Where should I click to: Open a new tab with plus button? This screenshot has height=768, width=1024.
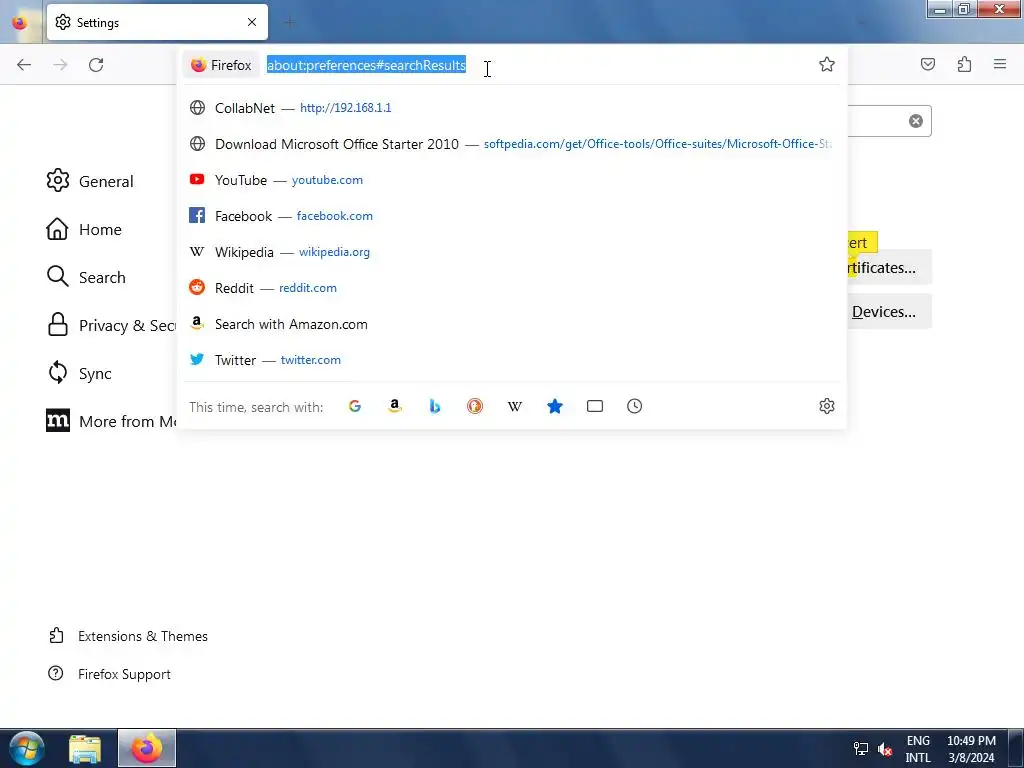pos(289,23)
